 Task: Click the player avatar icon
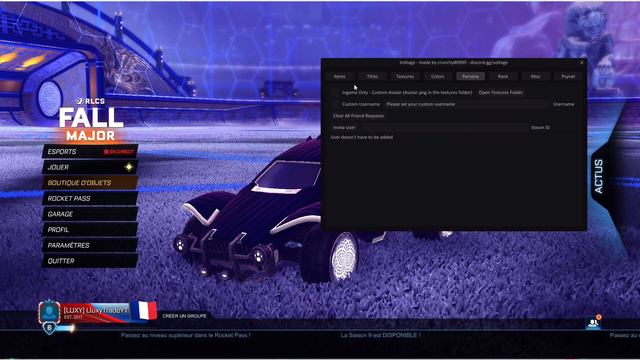49,312
